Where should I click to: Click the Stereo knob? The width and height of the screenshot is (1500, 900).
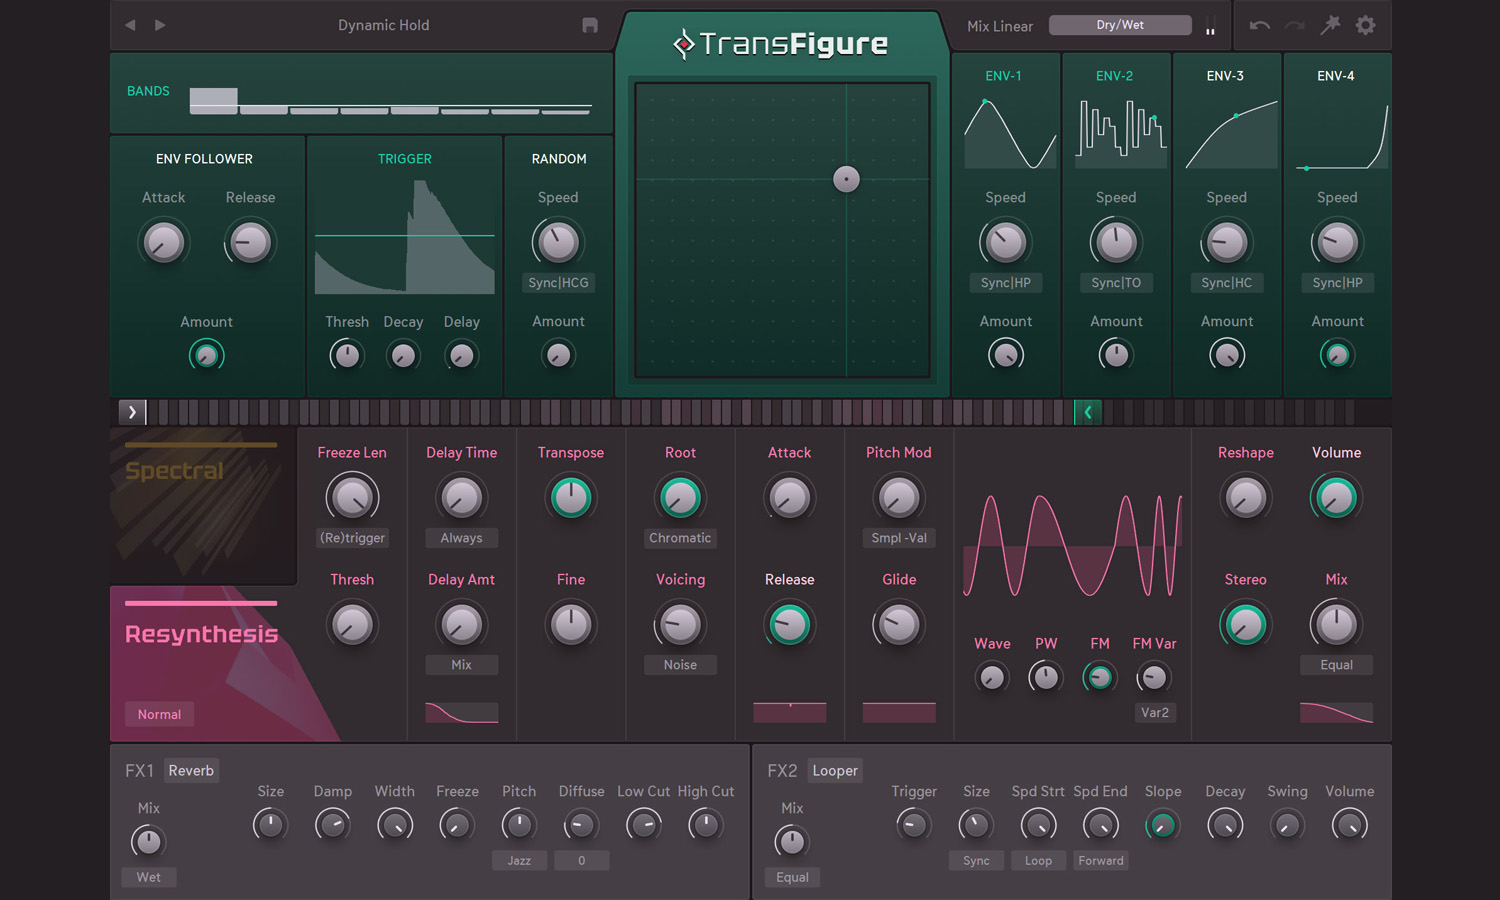coord(1245,625)
